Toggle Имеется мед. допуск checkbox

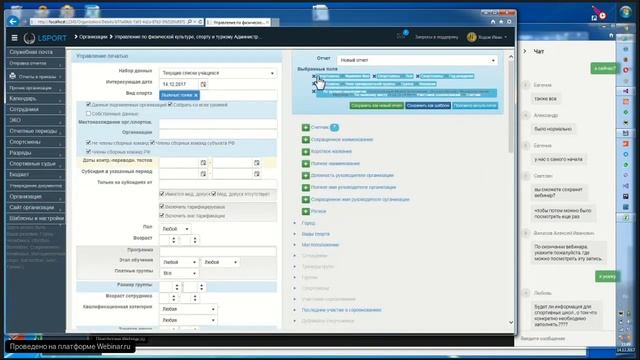(x=162, y=194)
